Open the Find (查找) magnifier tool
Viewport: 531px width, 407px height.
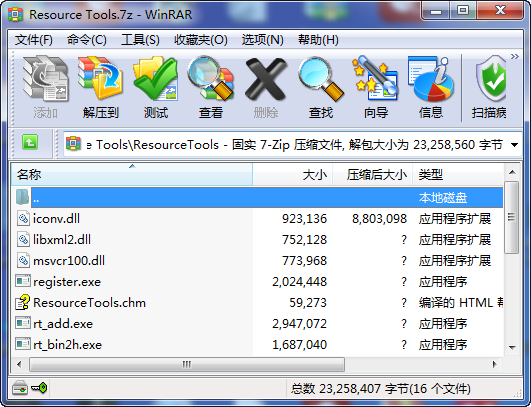(x=321, y=79)
